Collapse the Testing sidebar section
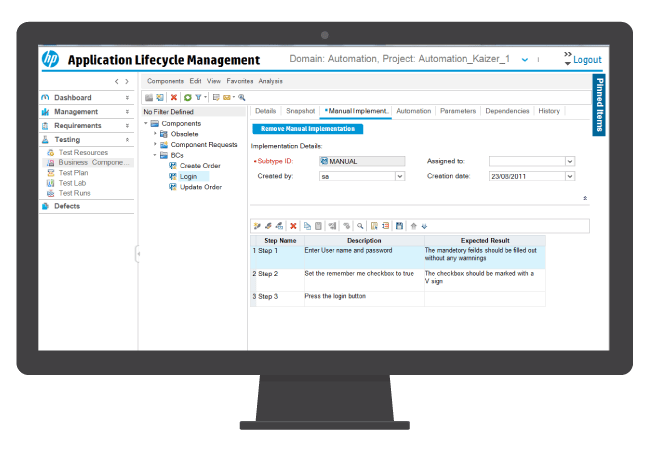650x450 pixels. 127,140
